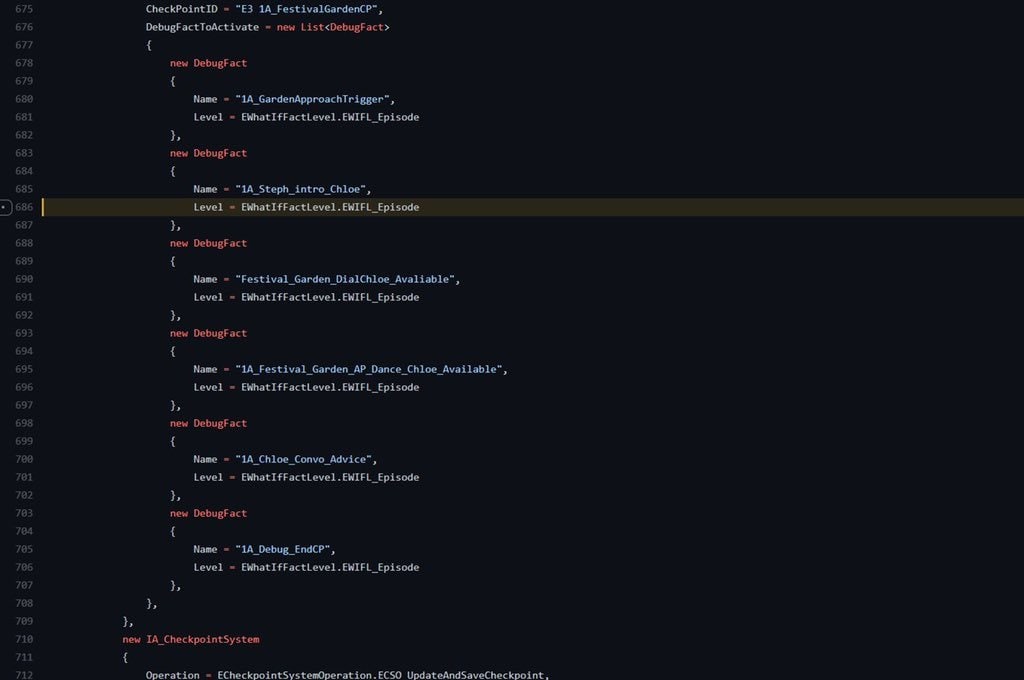The width and height of the screenshot is (1024, 680).
Task: Select line number 695
Action: tap(24, 369)
